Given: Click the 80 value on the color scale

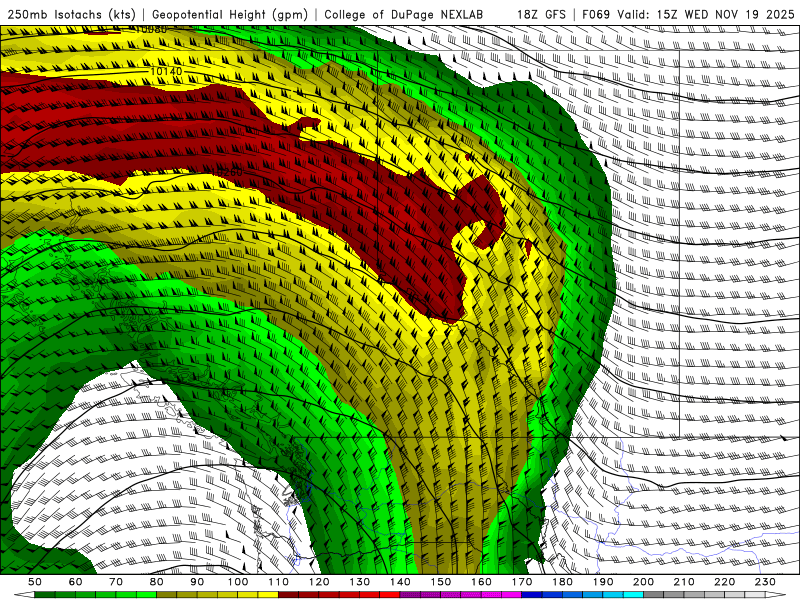Looking at the screenshot, I should pos(157,582).
